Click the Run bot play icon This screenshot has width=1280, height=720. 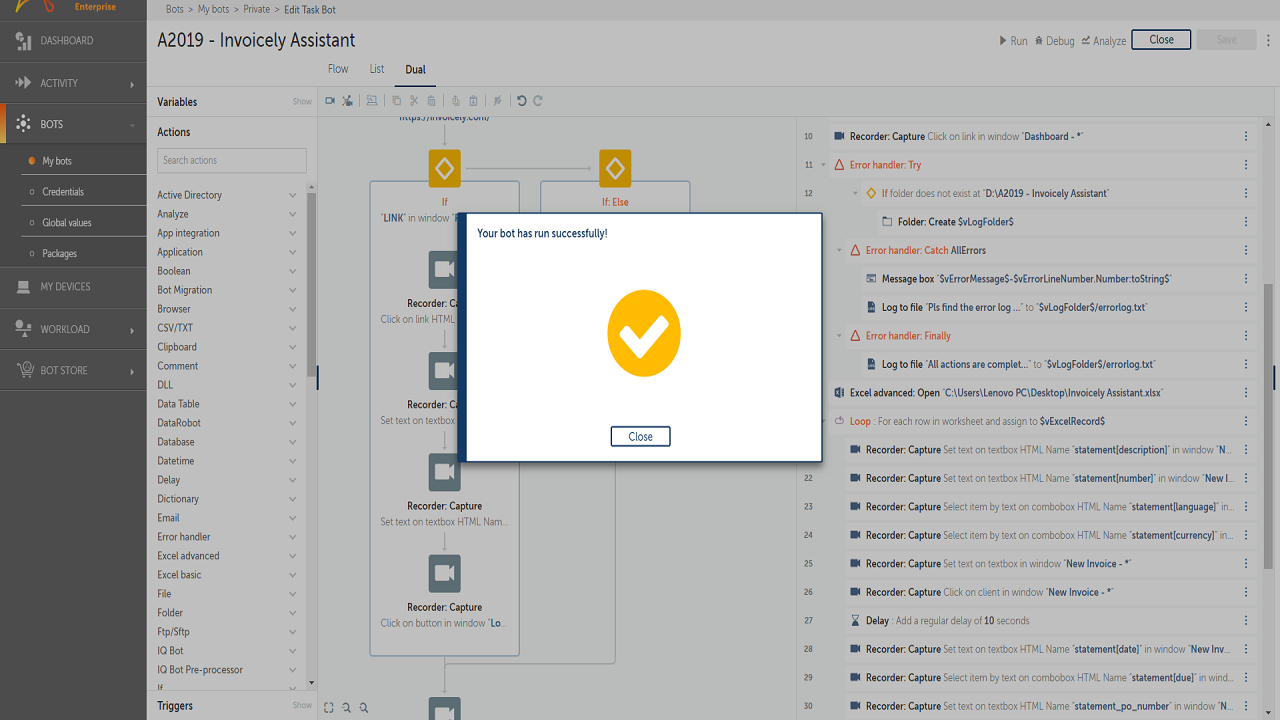1003,41
